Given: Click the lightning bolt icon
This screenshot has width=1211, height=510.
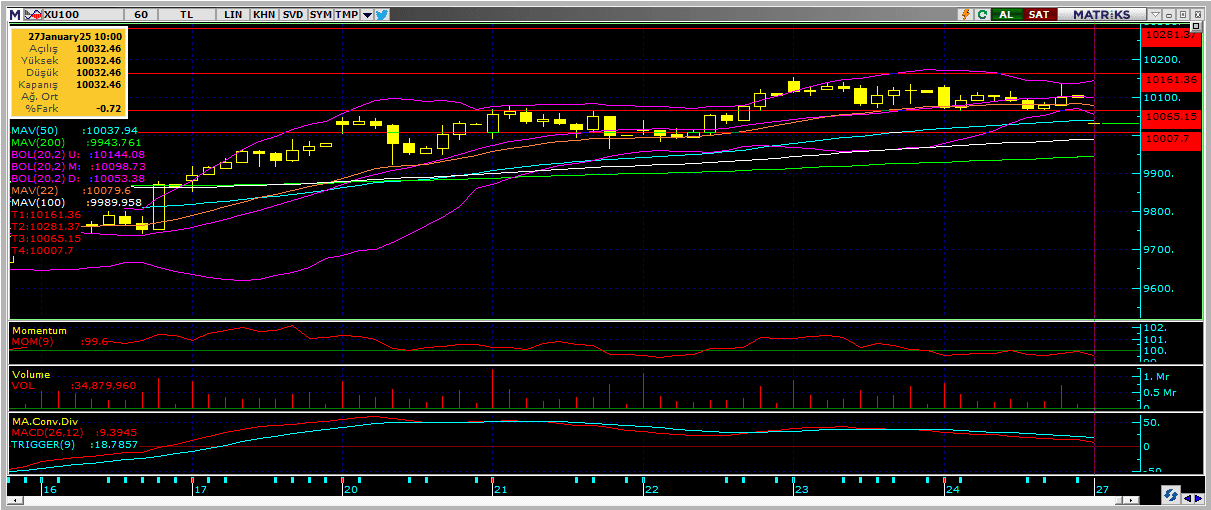Looking at the screenshot, I should (965, 15).
